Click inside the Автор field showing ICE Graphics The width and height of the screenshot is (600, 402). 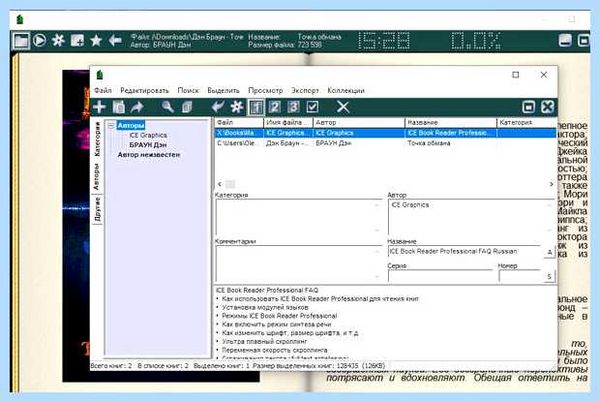pos(471,217)
